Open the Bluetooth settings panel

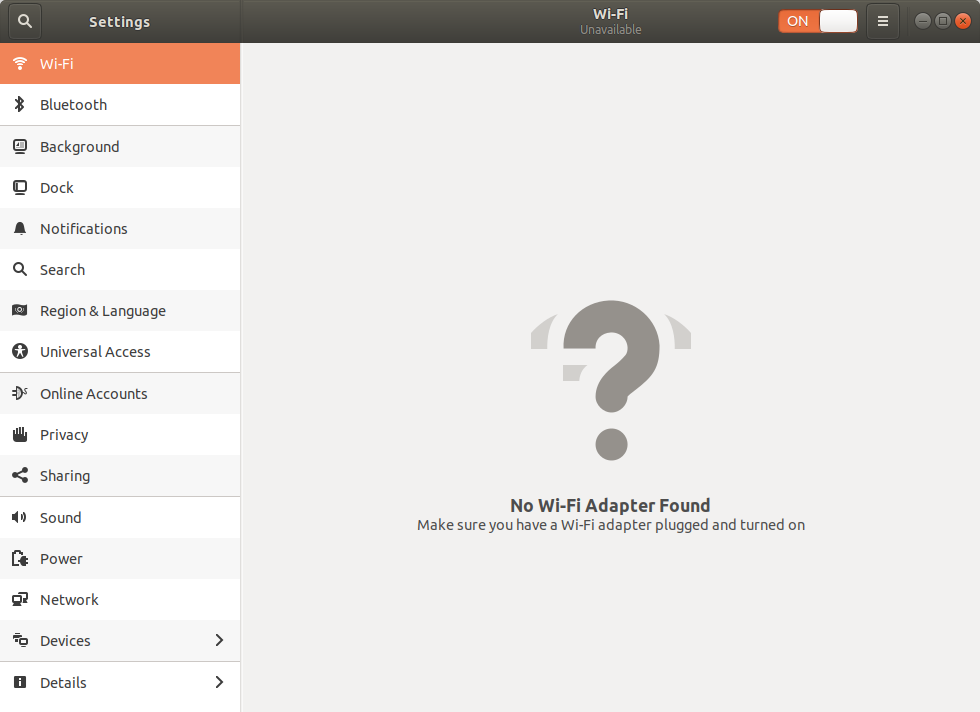(120, 104)
